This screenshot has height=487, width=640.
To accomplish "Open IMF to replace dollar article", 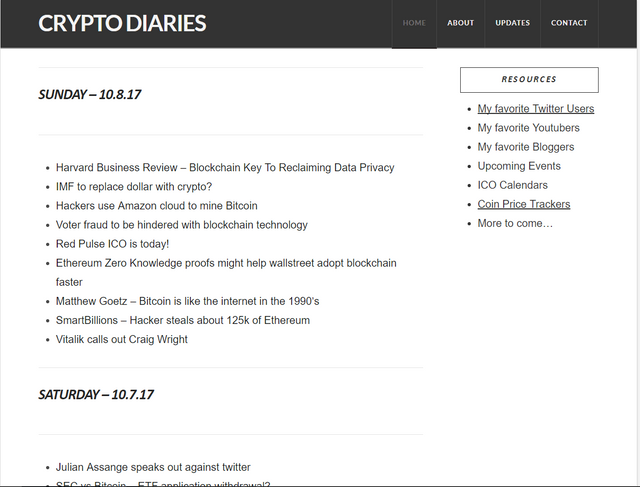I will tap(134, 187).
